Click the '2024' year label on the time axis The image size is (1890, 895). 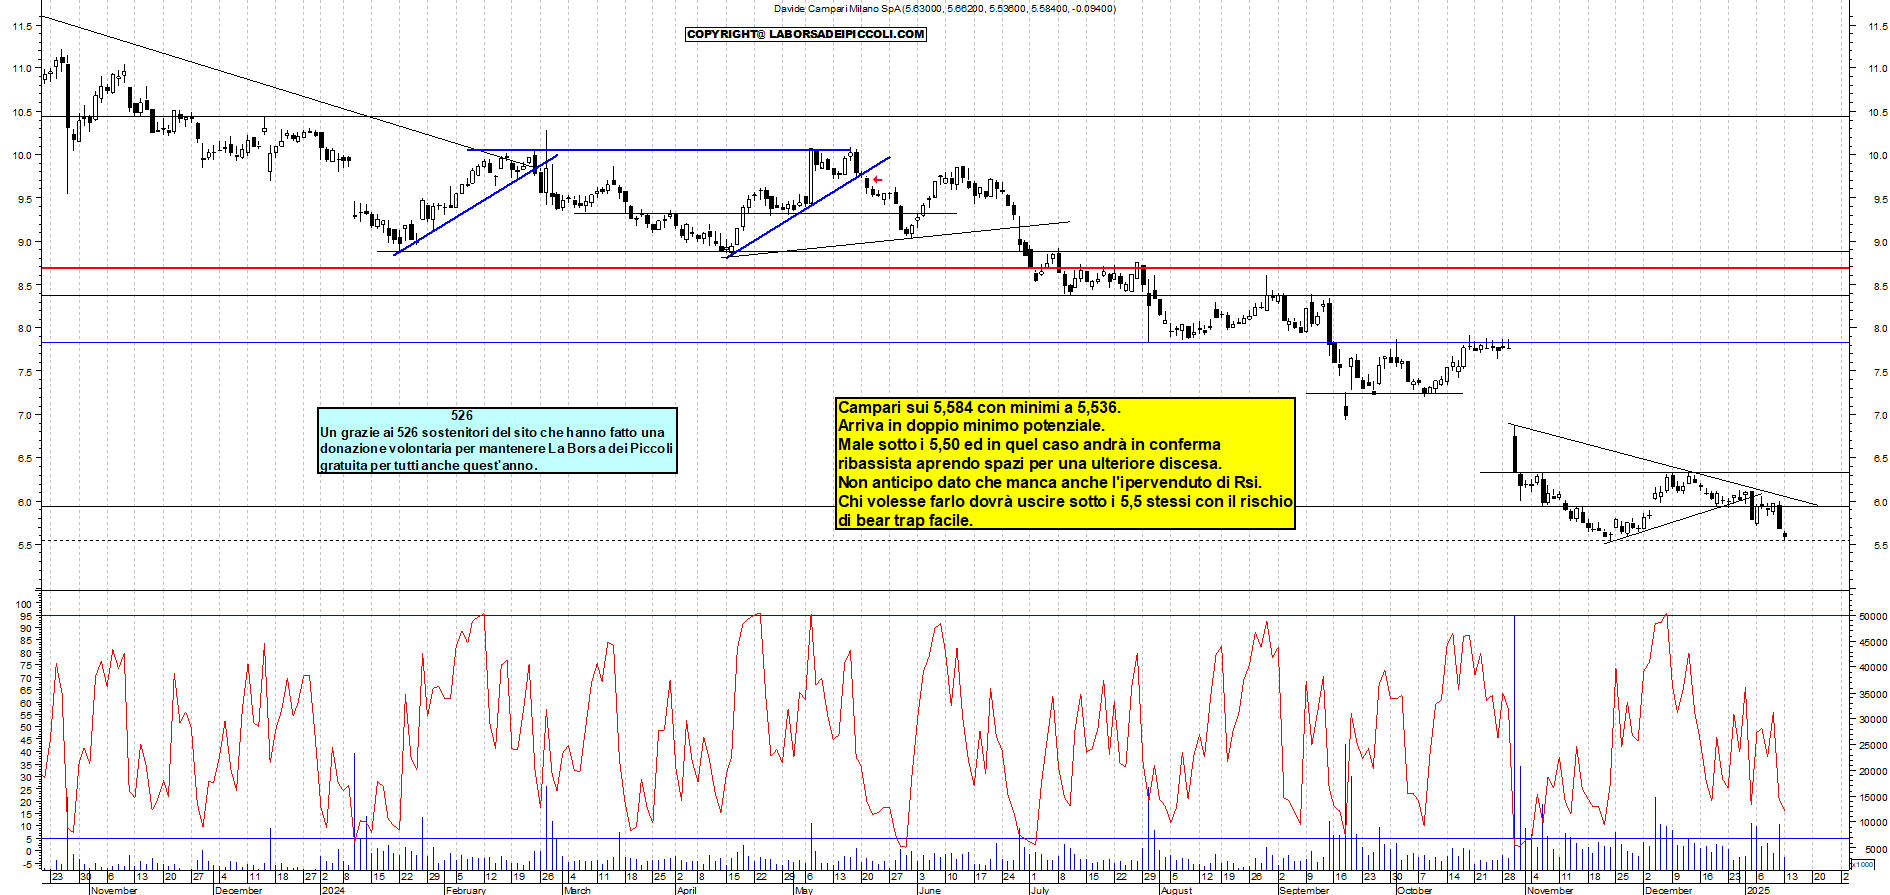(333, 890)
